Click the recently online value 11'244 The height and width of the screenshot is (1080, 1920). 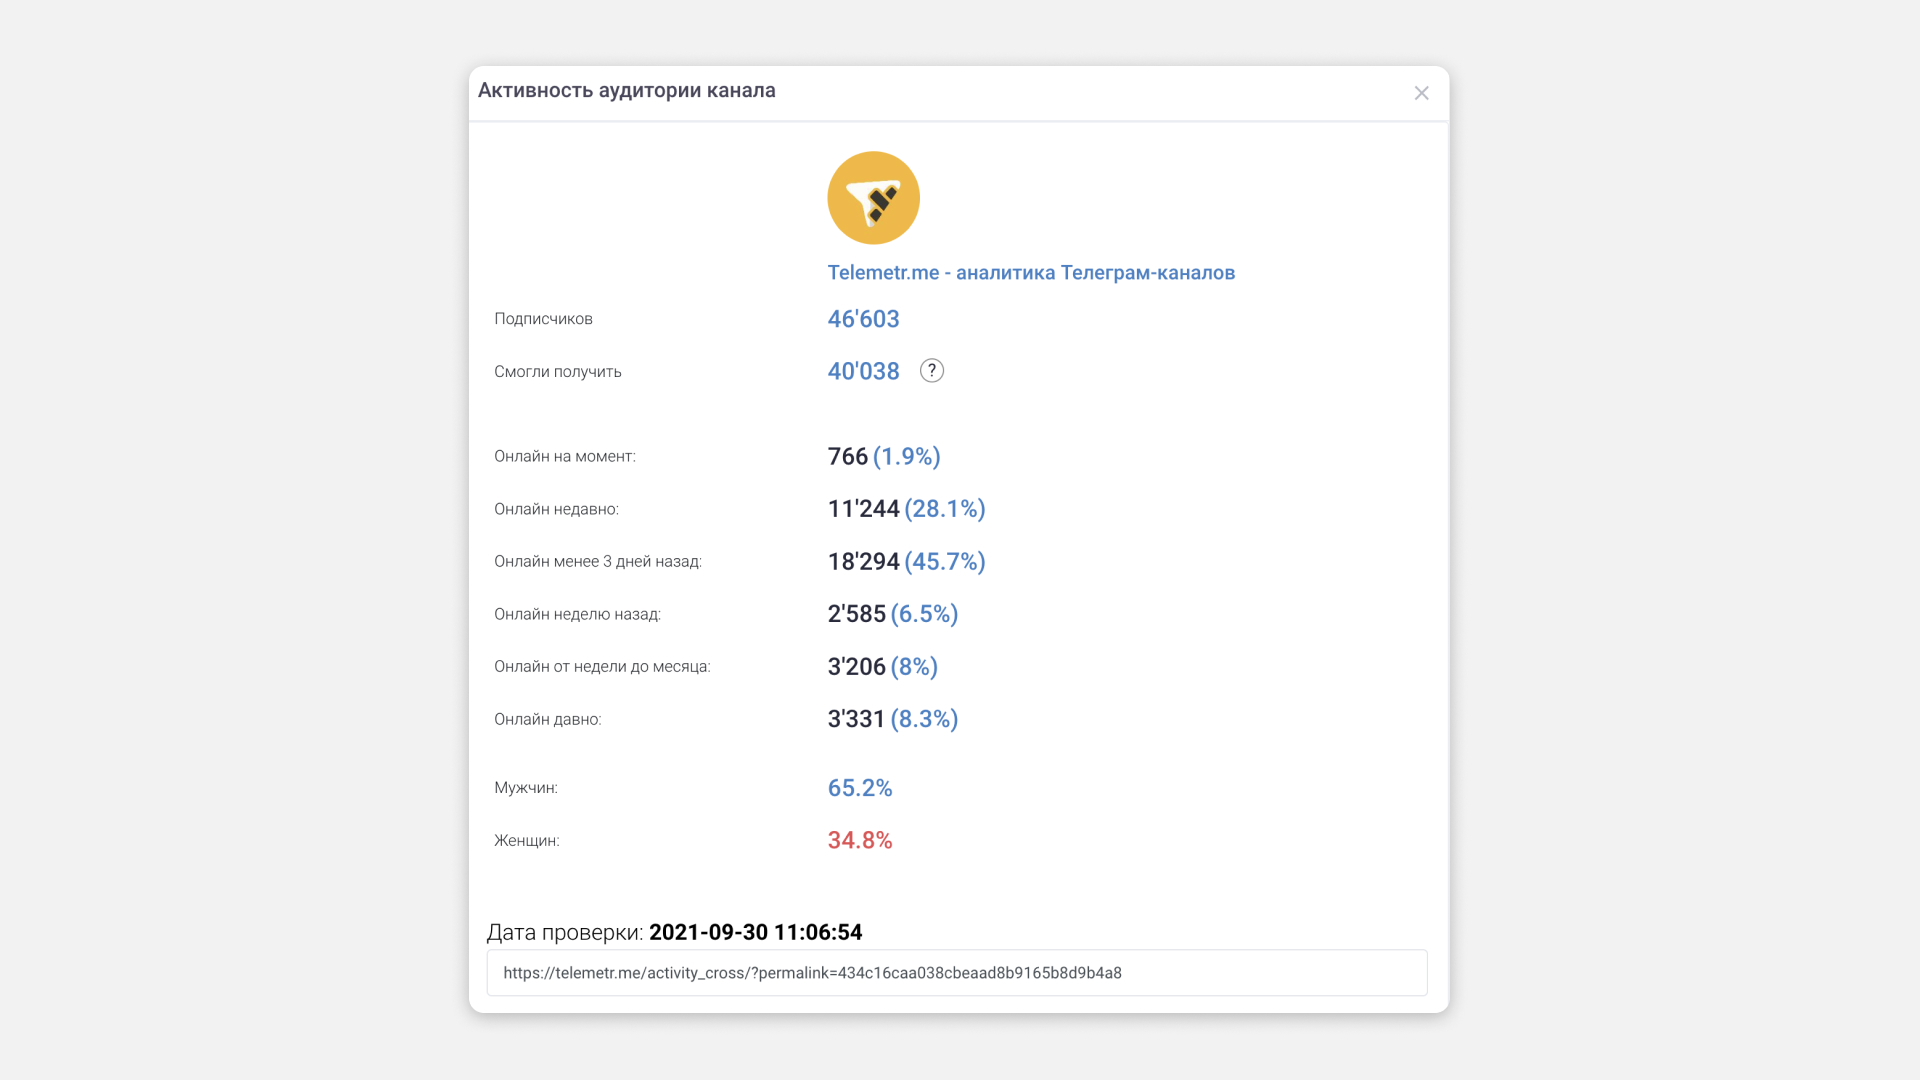[x=863, y=509]
